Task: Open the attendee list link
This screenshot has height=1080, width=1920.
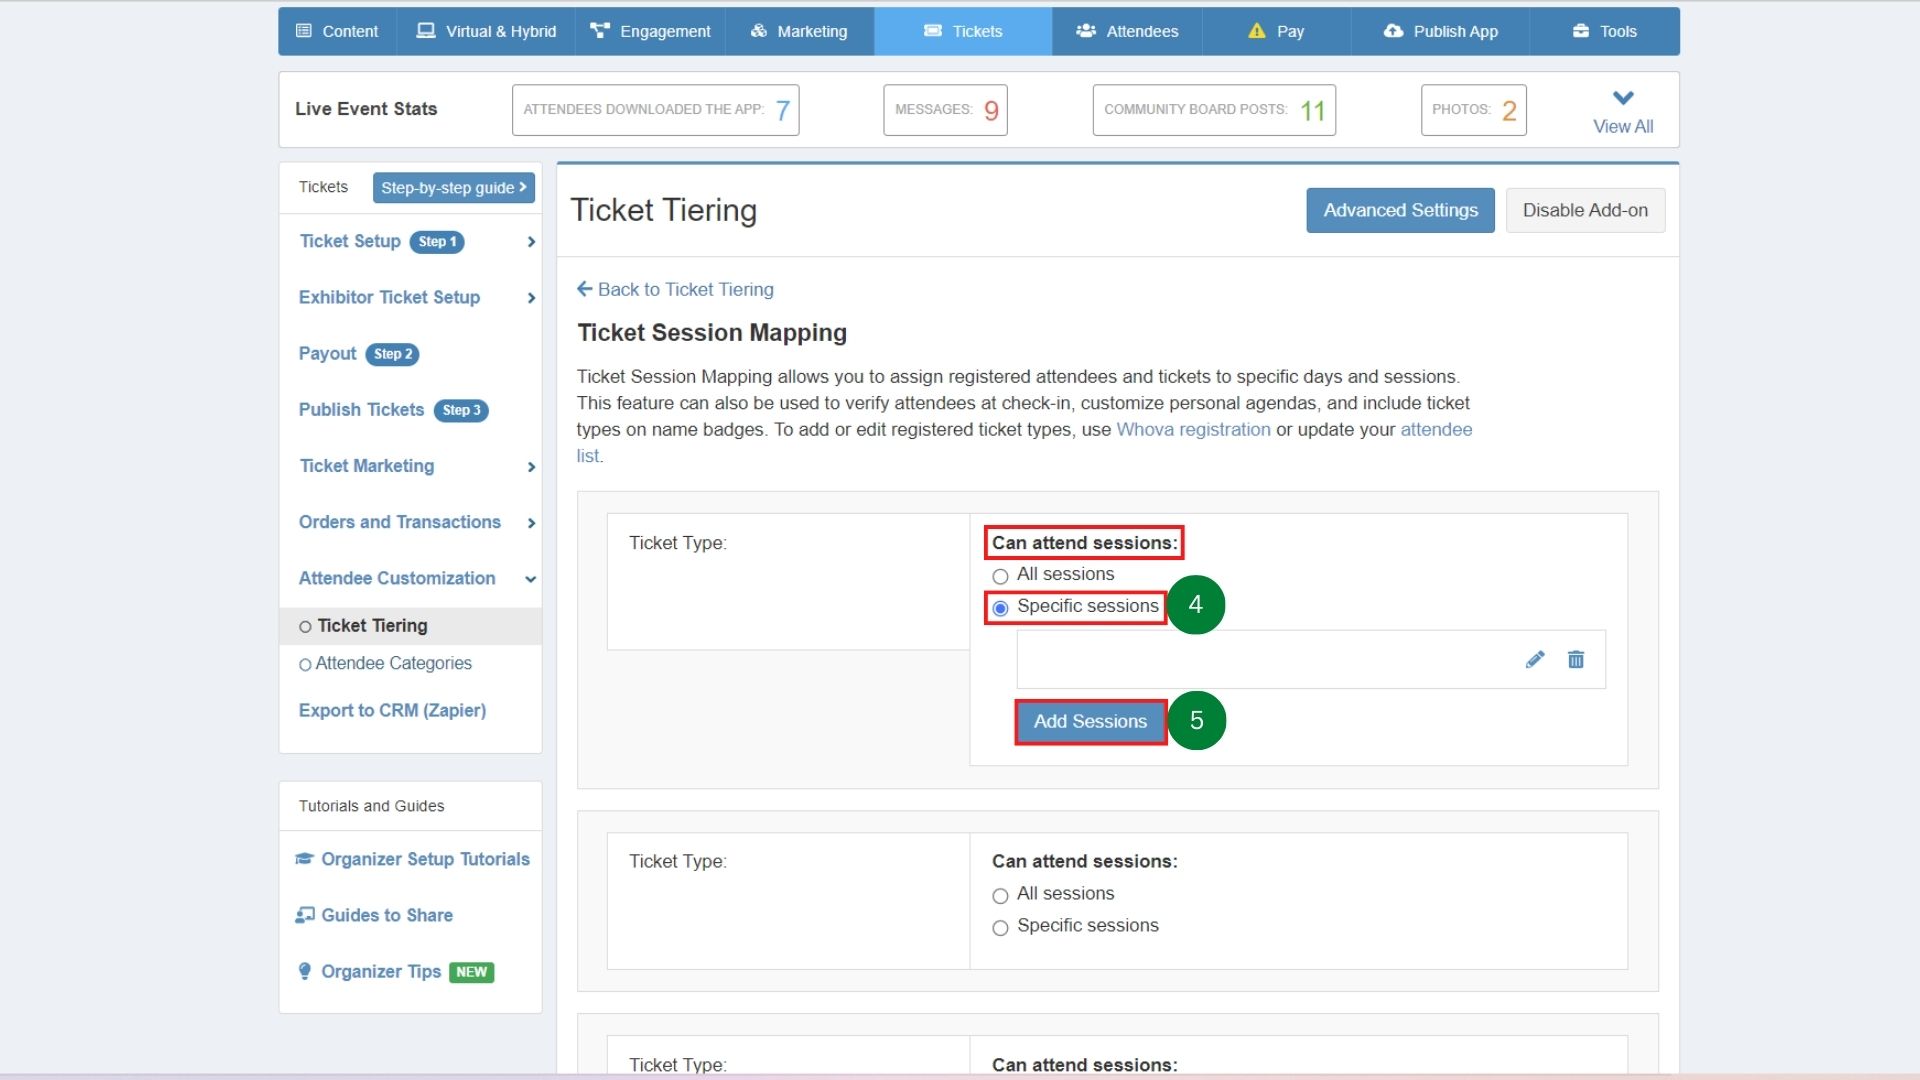Action: [1436, 429]
